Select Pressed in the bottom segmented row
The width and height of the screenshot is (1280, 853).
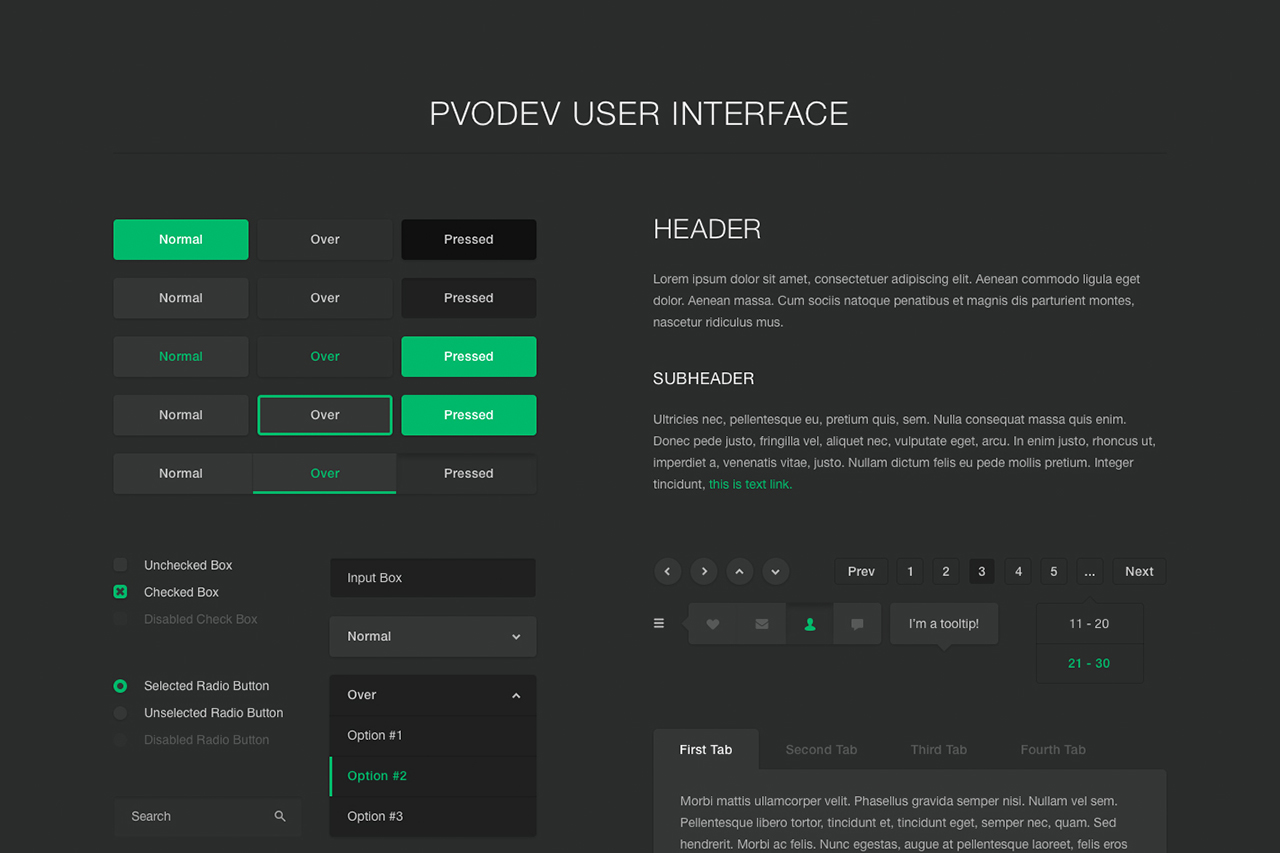click(467, 473)
